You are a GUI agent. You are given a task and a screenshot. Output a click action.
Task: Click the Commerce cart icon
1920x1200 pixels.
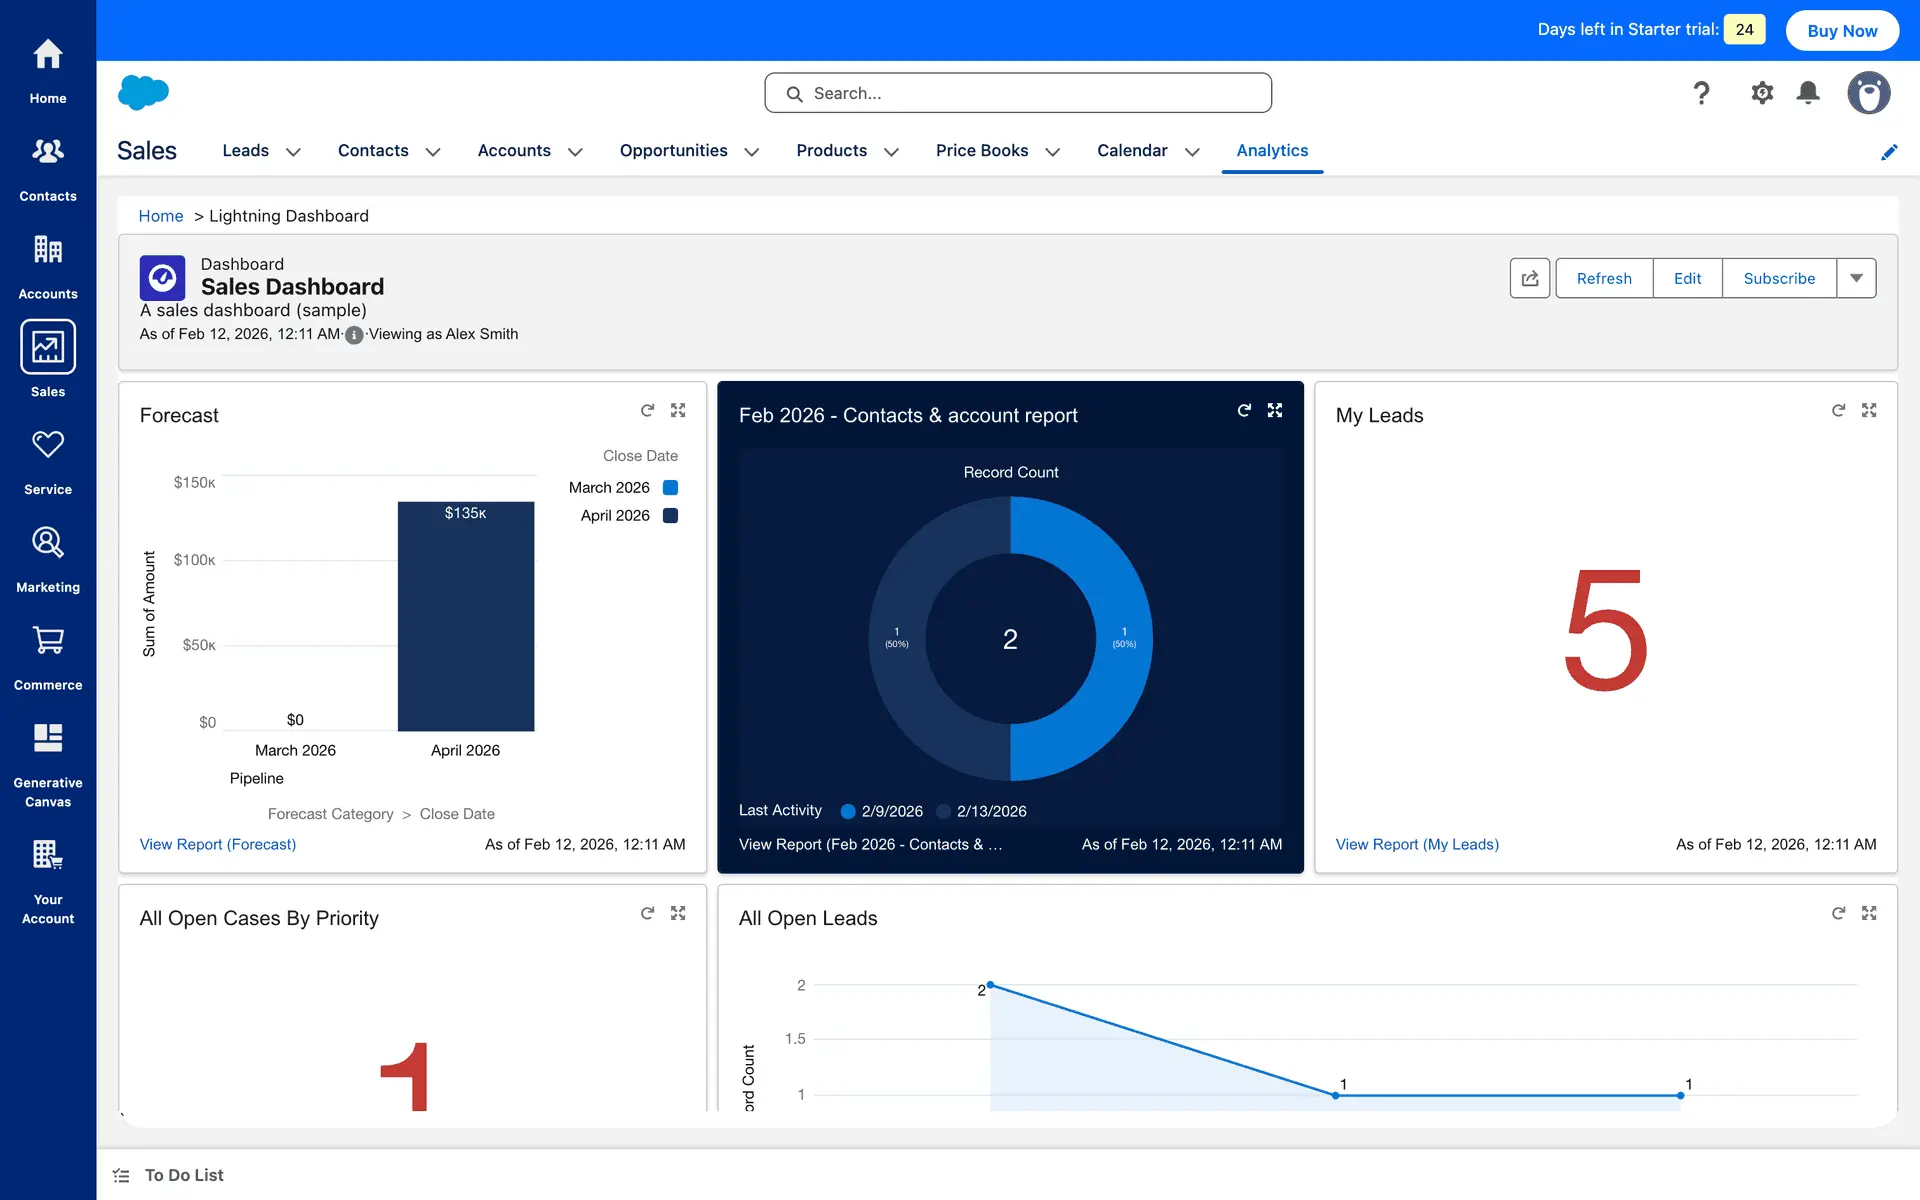pos(47,641)
